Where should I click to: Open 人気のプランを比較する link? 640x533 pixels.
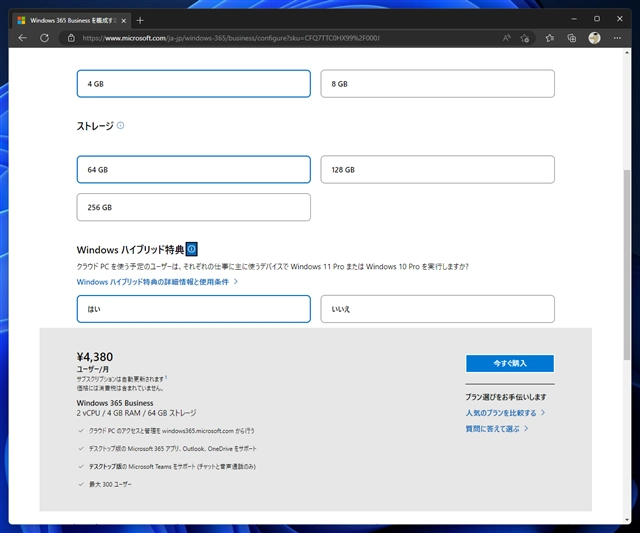[x=505, y=413]
